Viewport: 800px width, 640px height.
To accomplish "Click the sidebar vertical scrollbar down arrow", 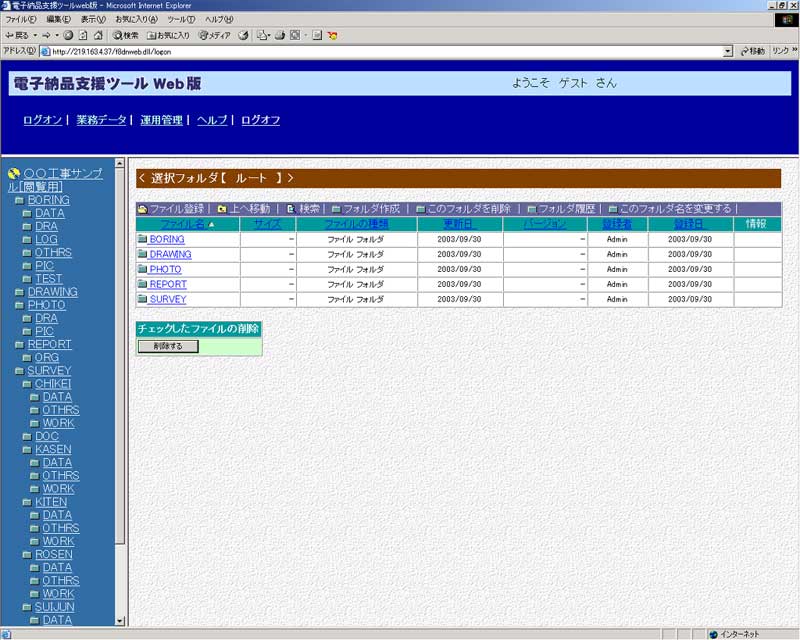I will [121, 620].
